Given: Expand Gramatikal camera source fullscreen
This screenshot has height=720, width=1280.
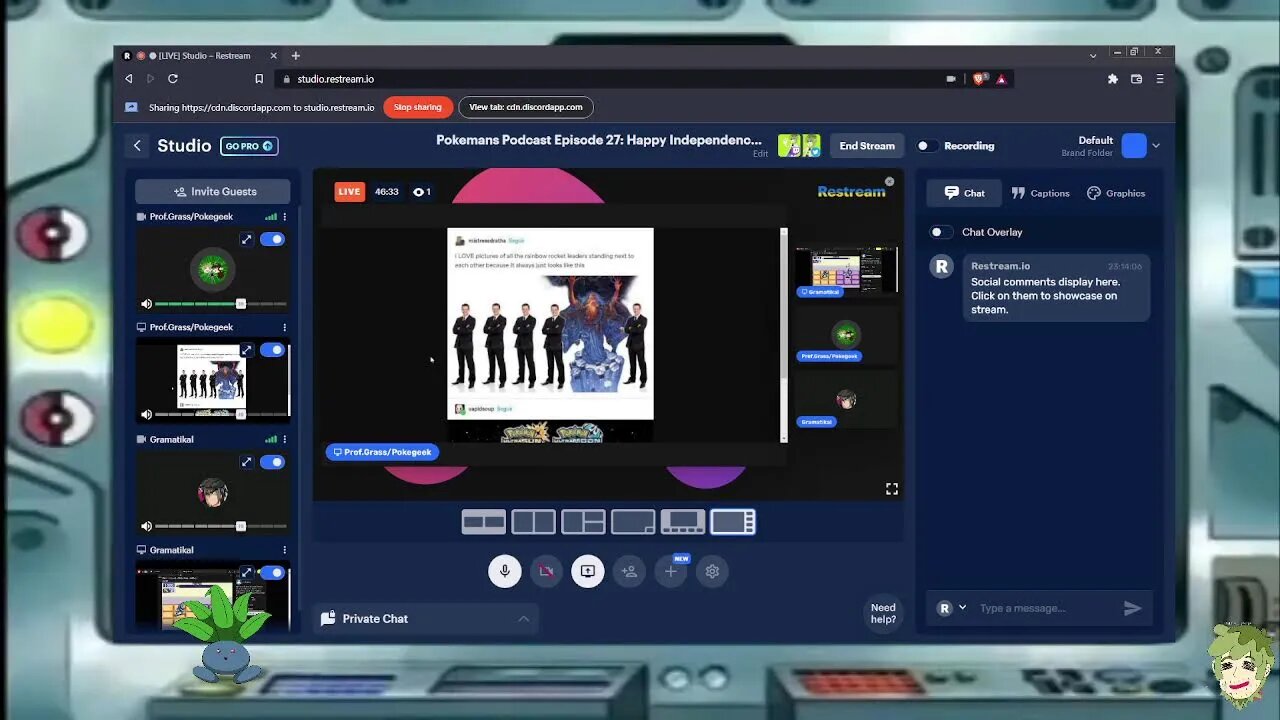Looking at the screenshot, I should (246, 462).
